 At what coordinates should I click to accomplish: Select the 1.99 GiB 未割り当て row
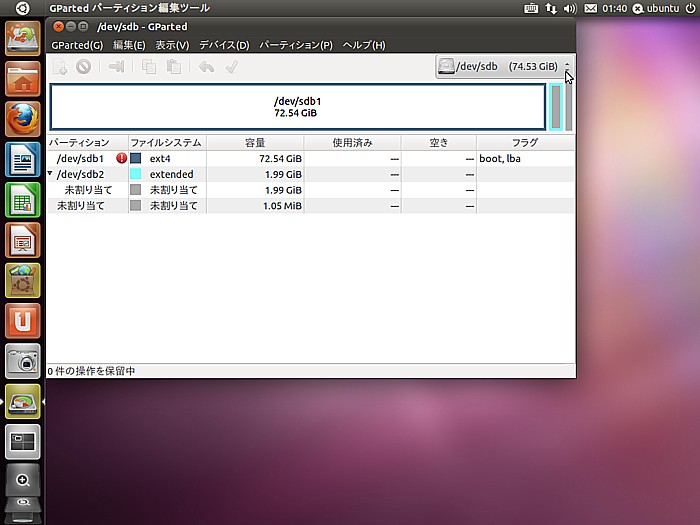click(311, 190)
